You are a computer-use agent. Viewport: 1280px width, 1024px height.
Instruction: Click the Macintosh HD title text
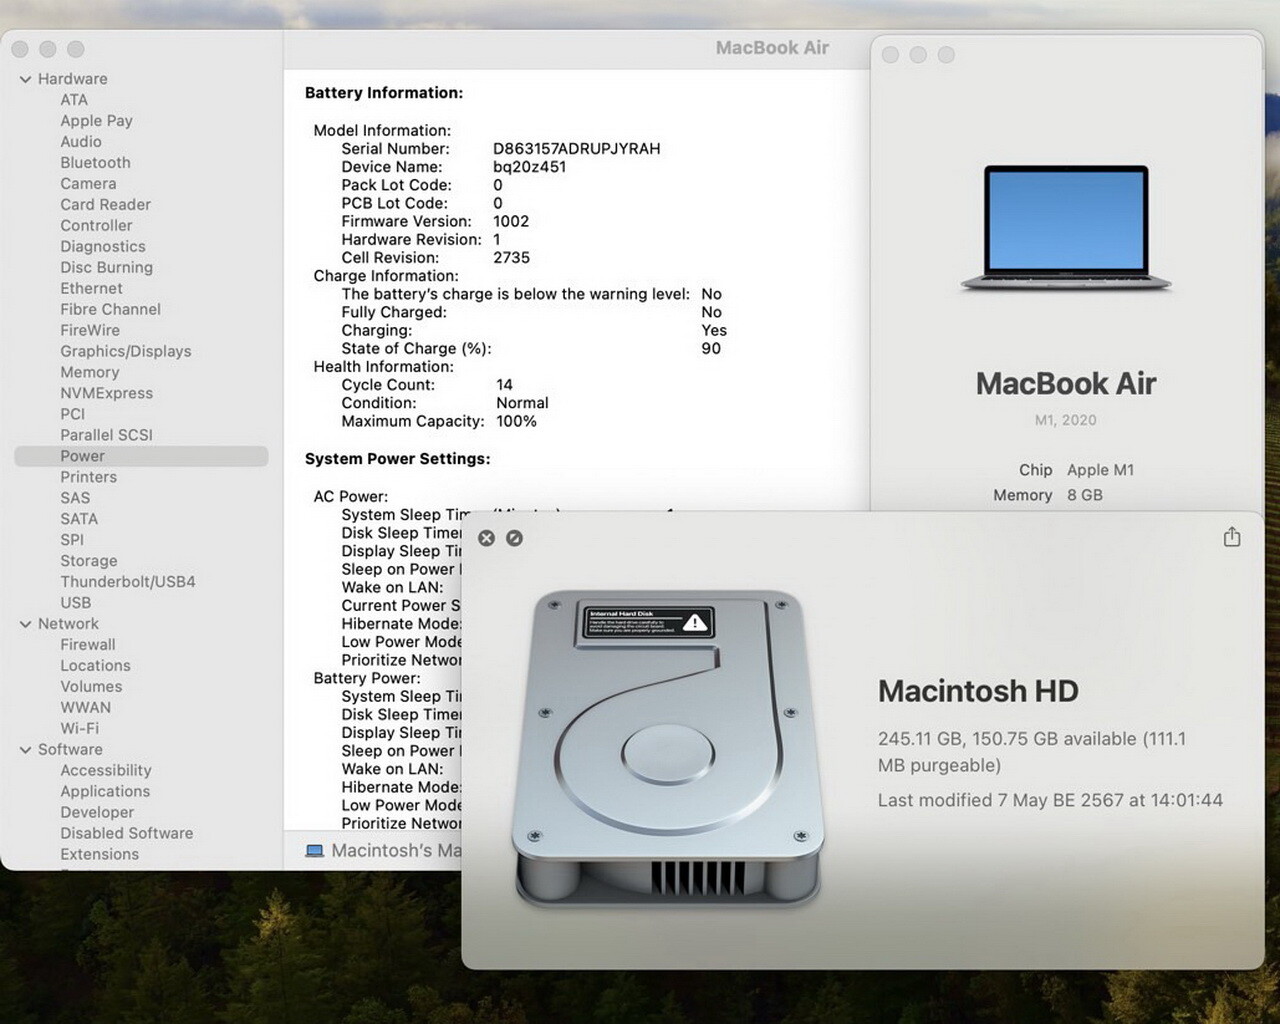[978, 691]
